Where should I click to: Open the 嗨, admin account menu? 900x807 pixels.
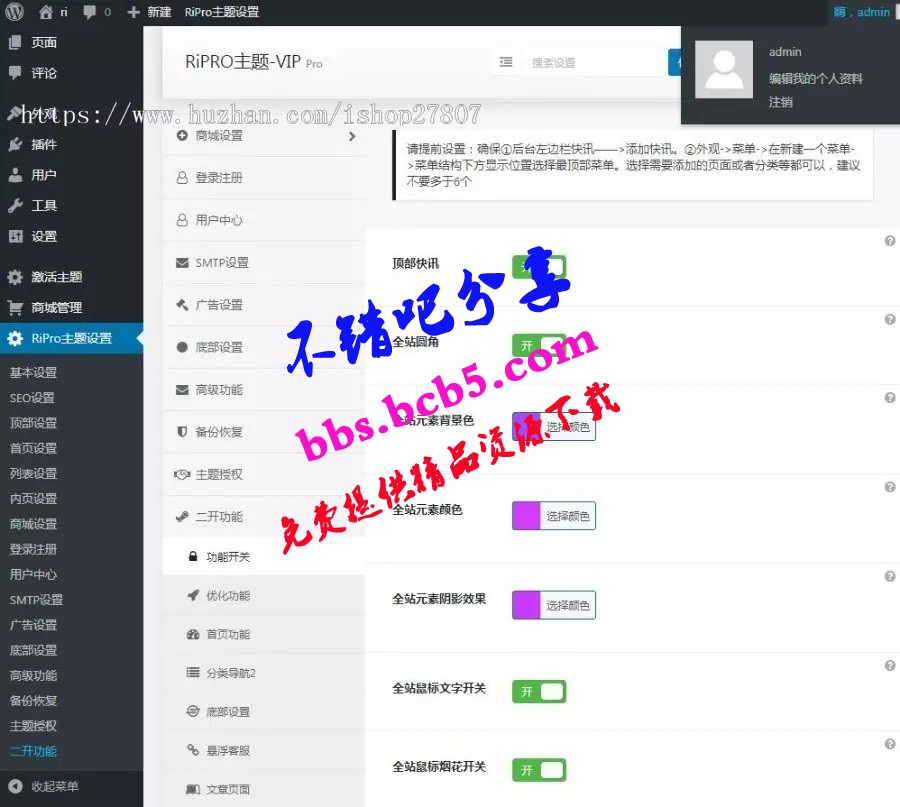[x=862, y=11]
